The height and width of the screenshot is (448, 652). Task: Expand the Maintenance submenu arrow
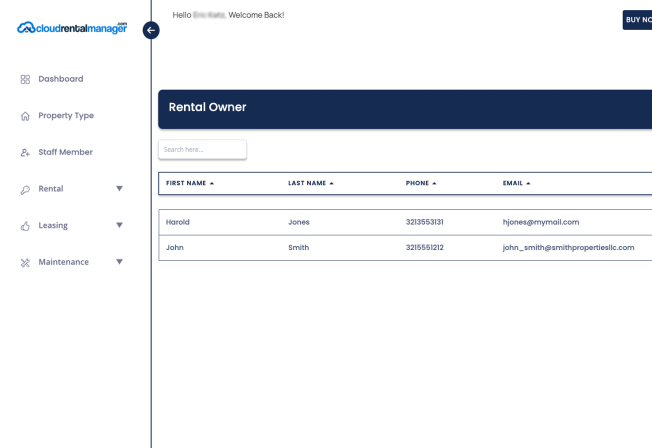pyautogui.click(x=119, y=262)
